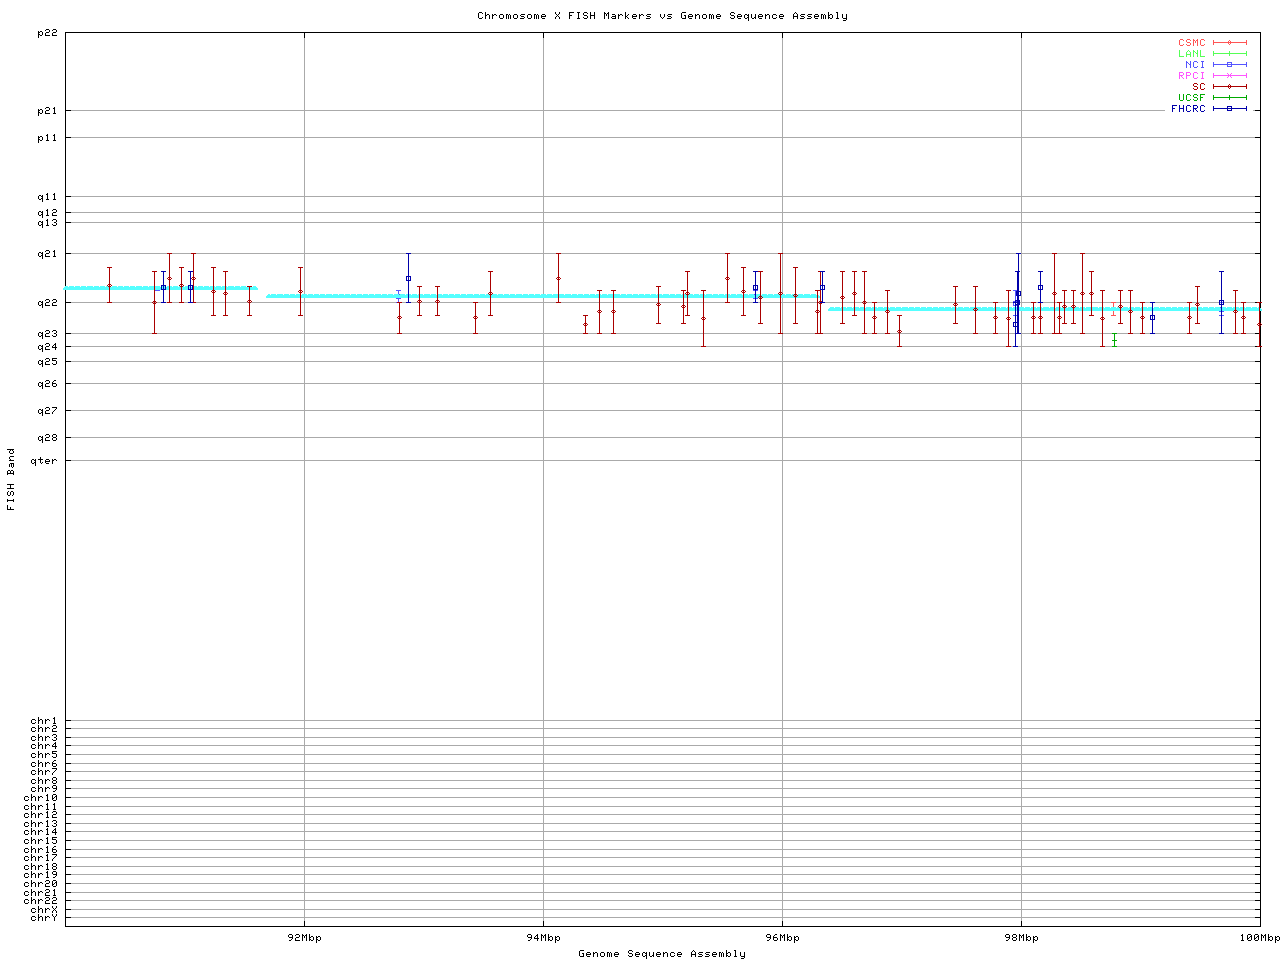Click the chrX row label
Screen dimensions: 1280x960
click(x=44, y=910)
